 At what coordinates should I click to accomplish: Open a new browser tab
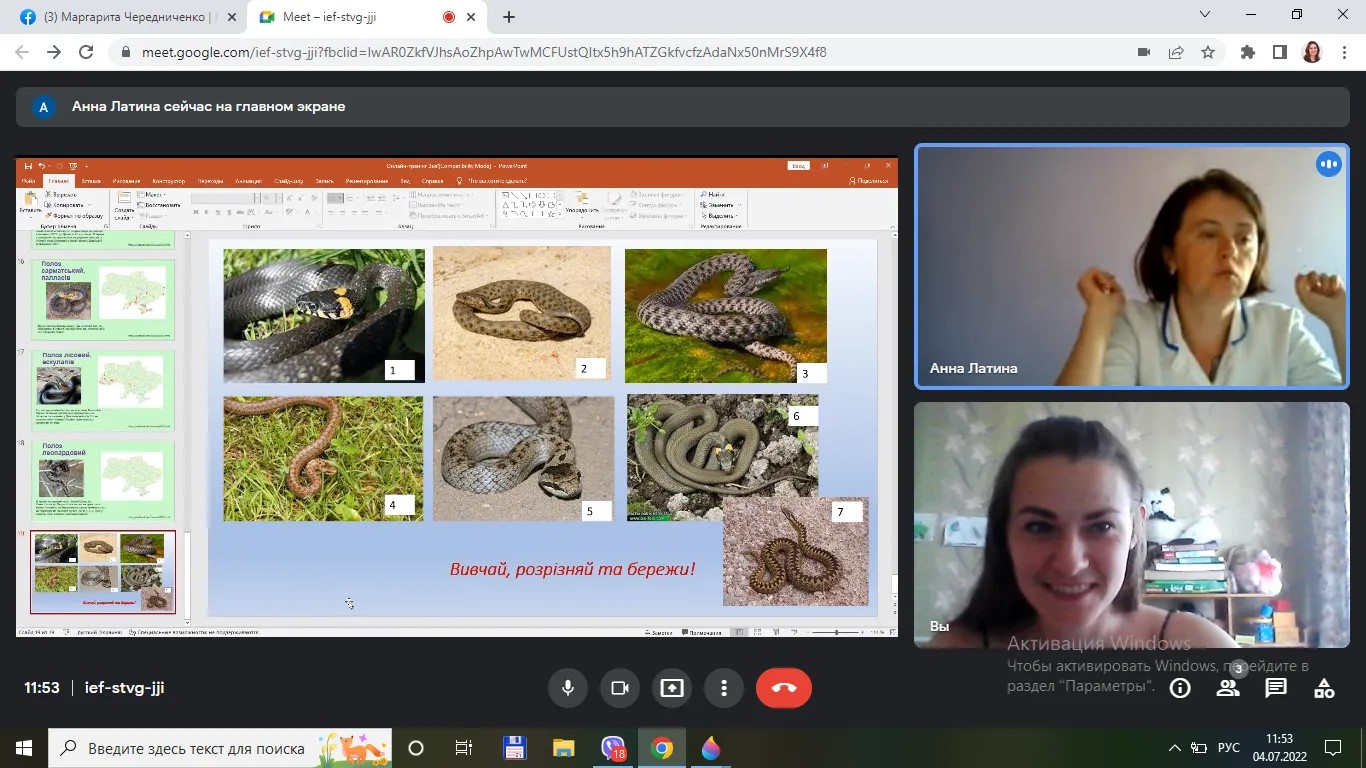click(x=509, y=17)
